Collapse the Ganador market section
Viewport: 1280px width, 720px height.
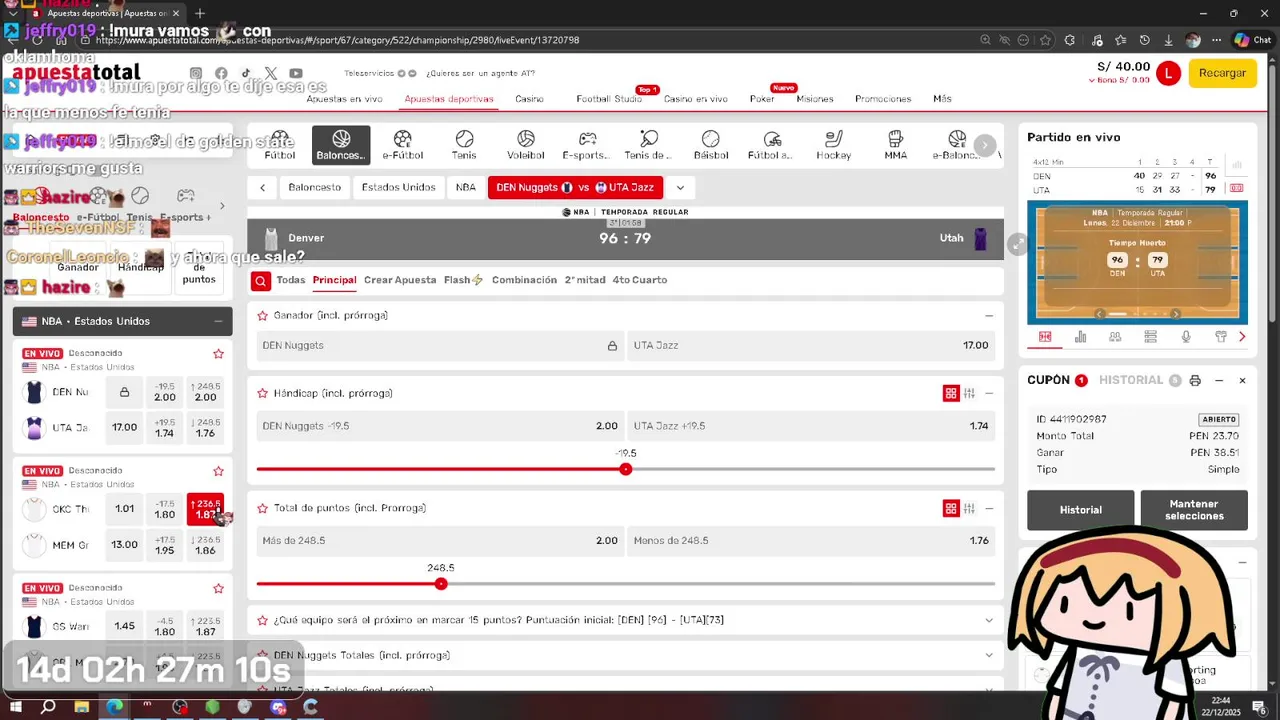989,316
